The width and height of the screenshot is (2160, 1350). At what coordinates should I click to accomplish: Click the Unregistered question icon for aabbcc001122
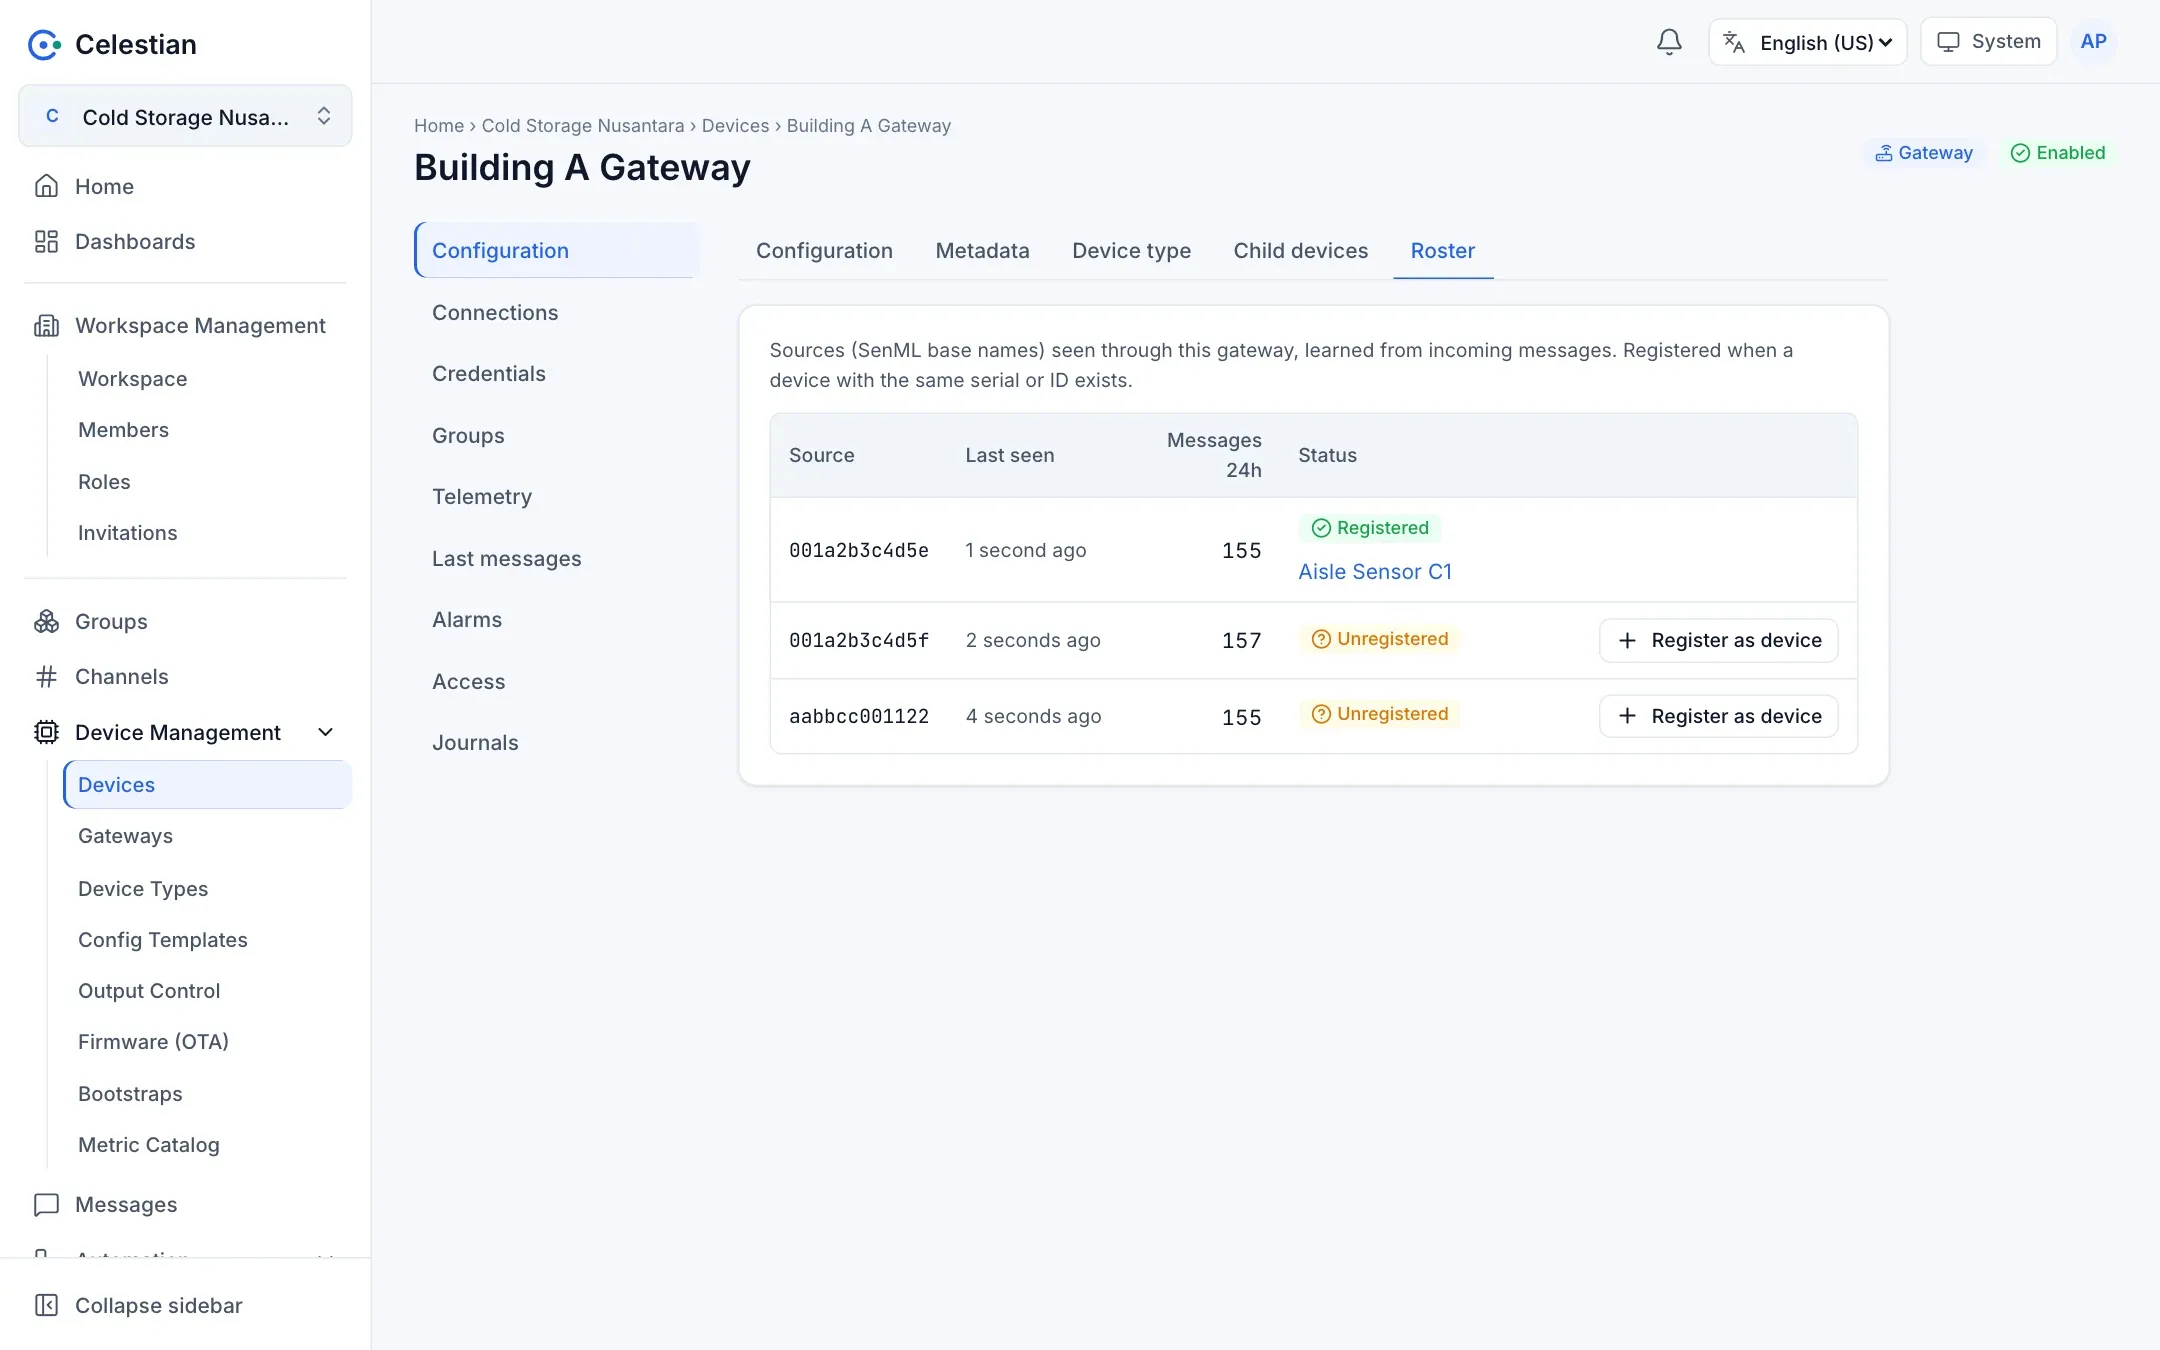pos(1321,714)
